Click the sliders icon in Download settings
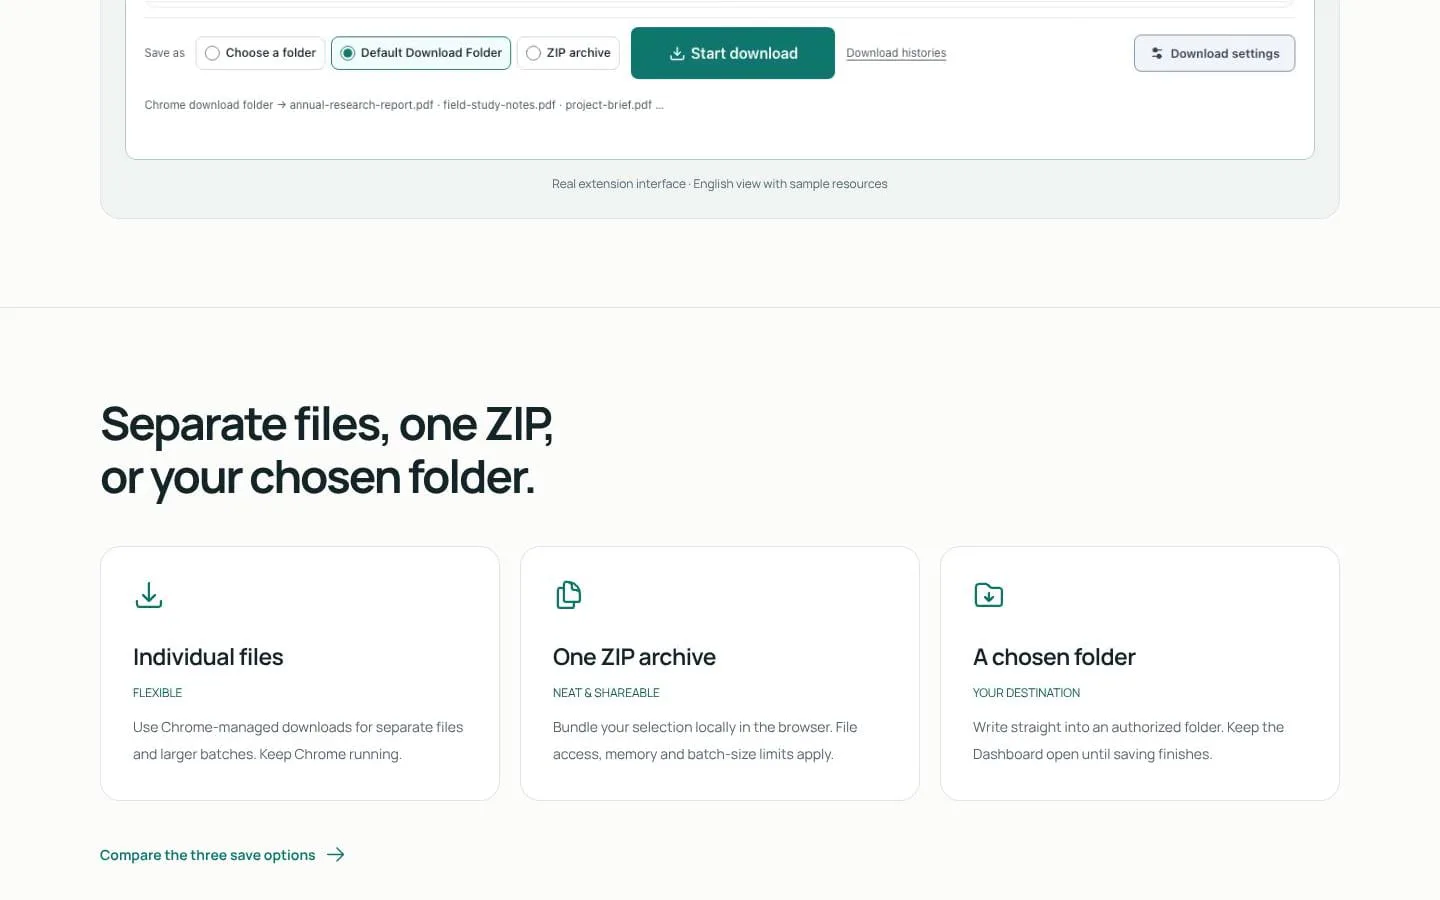Image resolution: width=1440 pixels, height=900 pixels. (x=1157, y=53)
